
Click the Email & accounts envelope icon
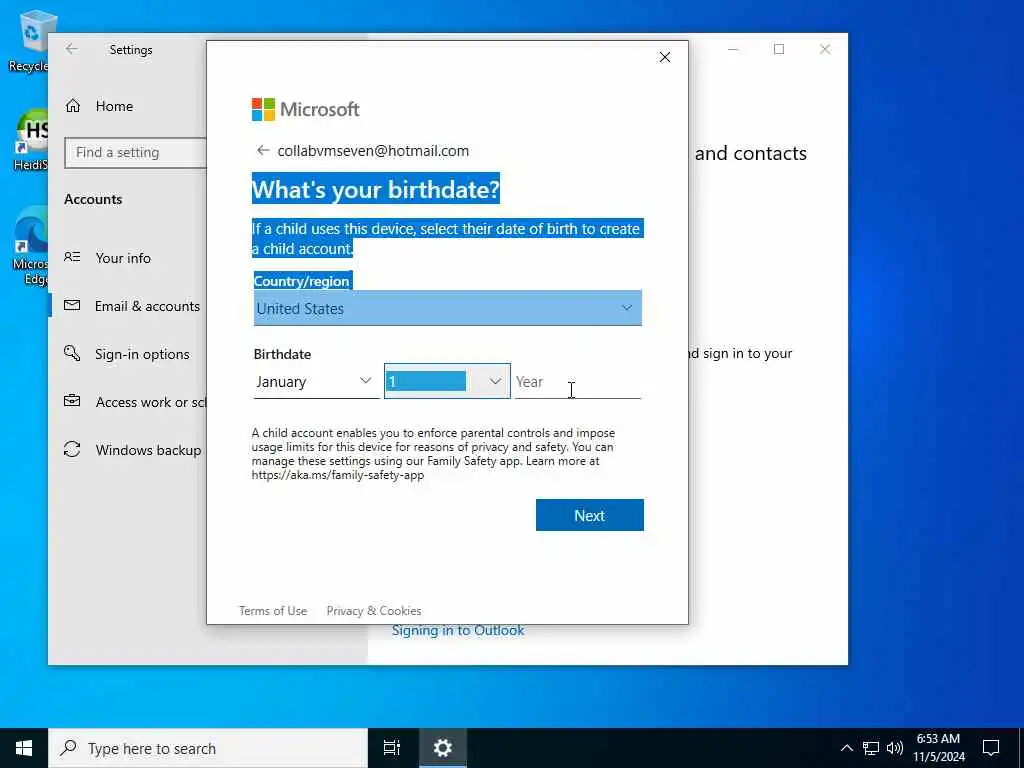pos(72,306)
